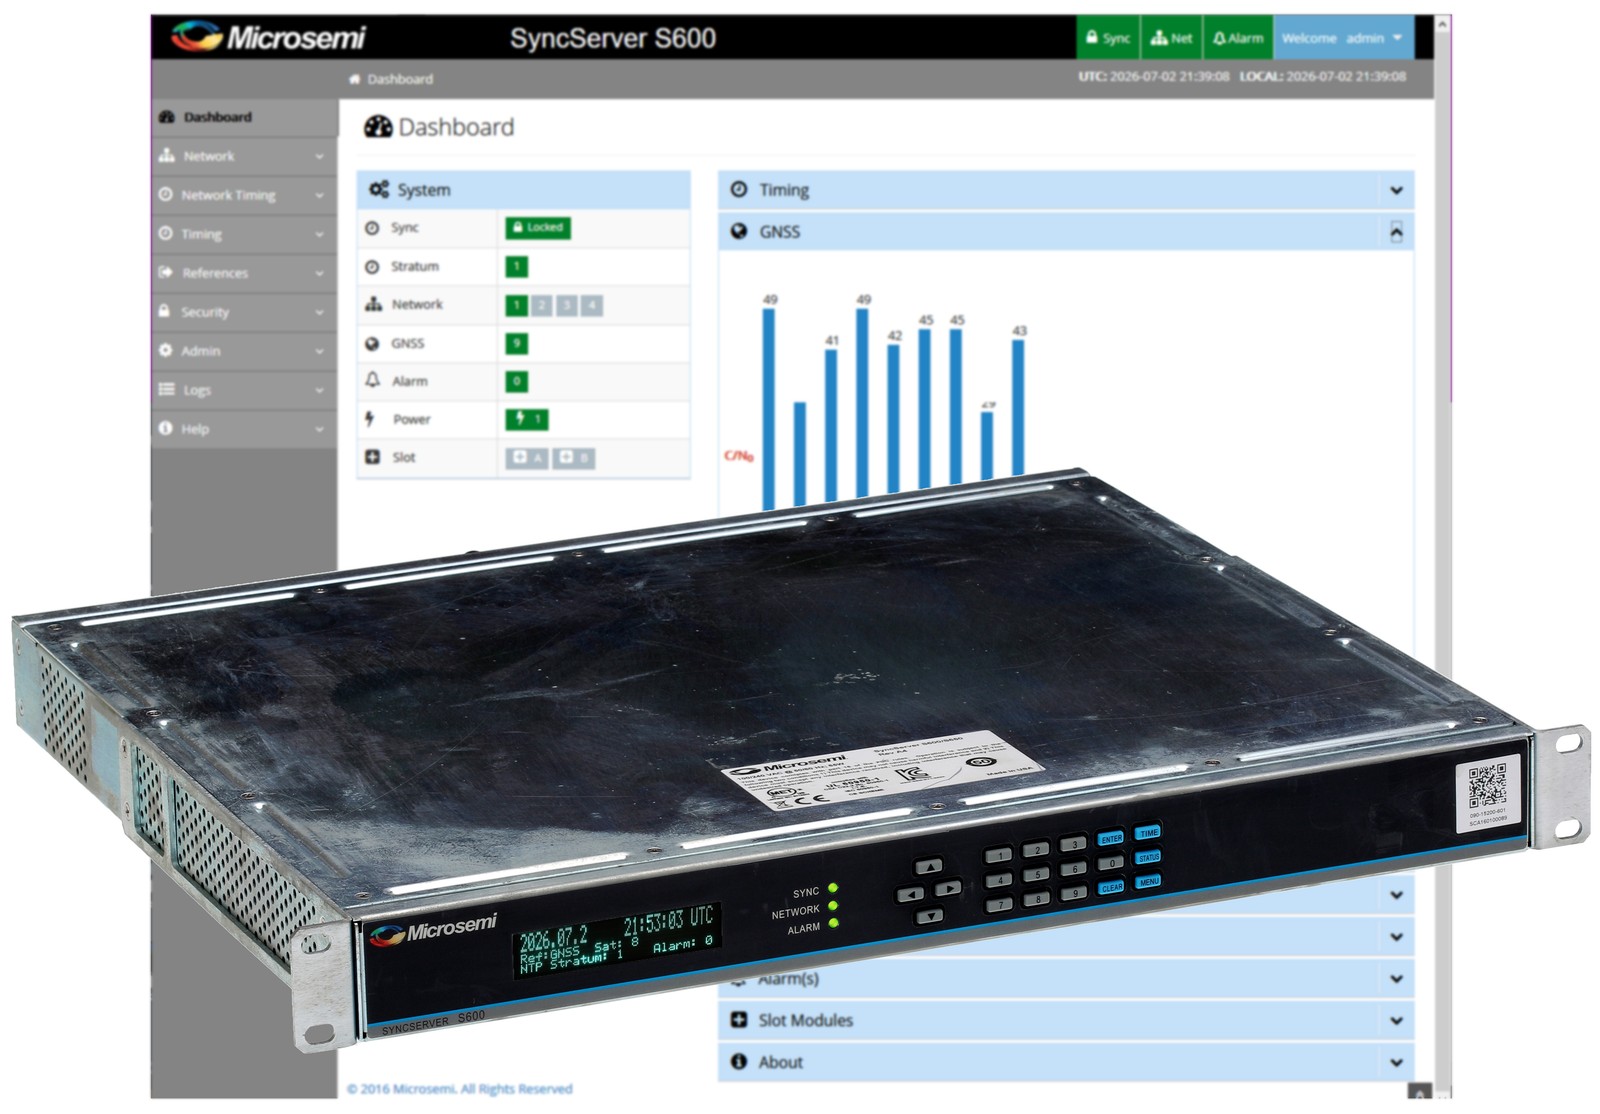Expand the Alarm(s) panel chevron
The height and width of the screenshot is (1114, 1600).
[x=1396, y=979]
